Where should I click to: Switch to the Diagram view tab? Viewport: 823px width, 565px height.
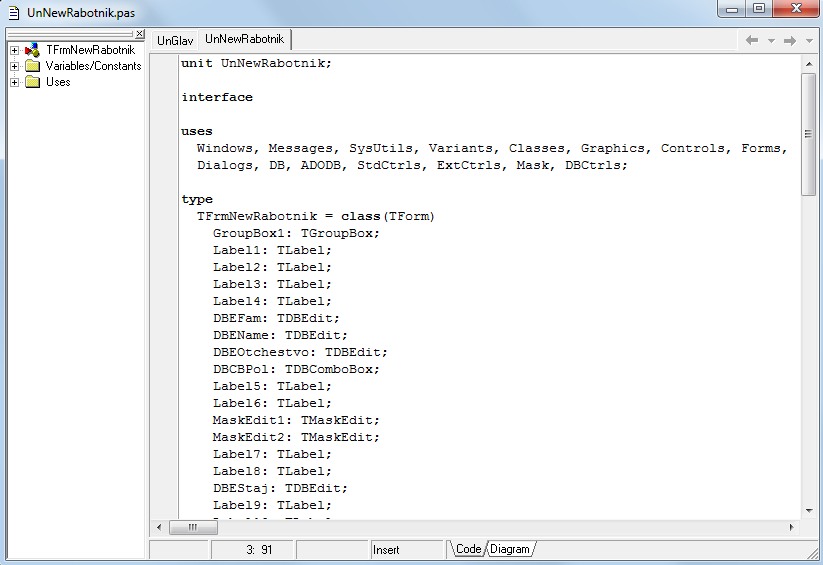coord(510,549)
